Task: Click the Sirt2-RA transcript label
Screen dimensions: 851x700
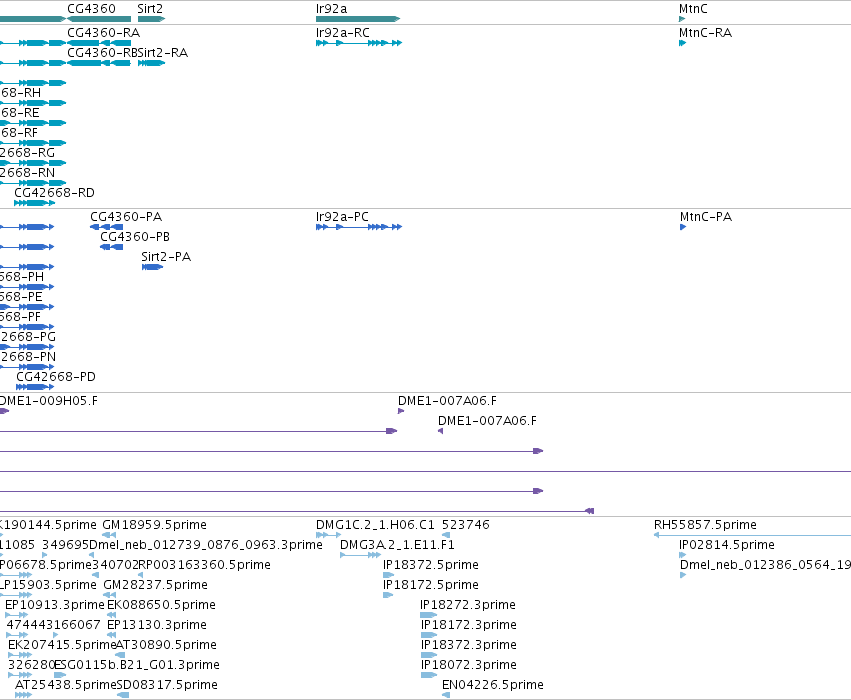Action: (x=163, y=53)
